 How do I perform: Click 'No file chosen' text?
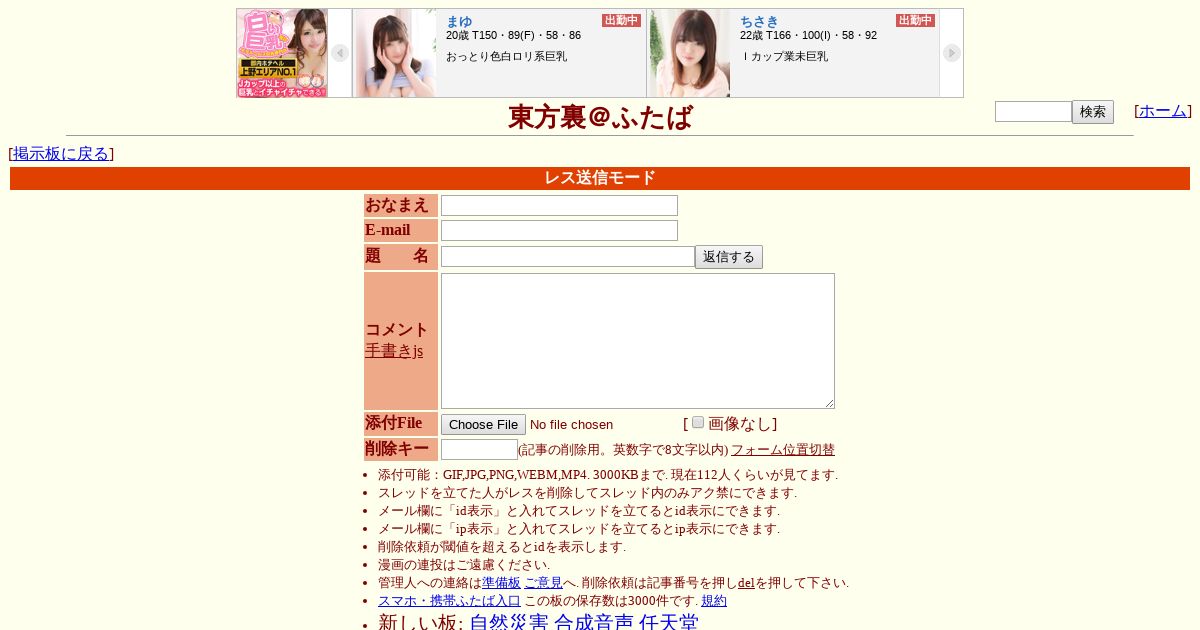pyautogui.click(x=571, y=425)
